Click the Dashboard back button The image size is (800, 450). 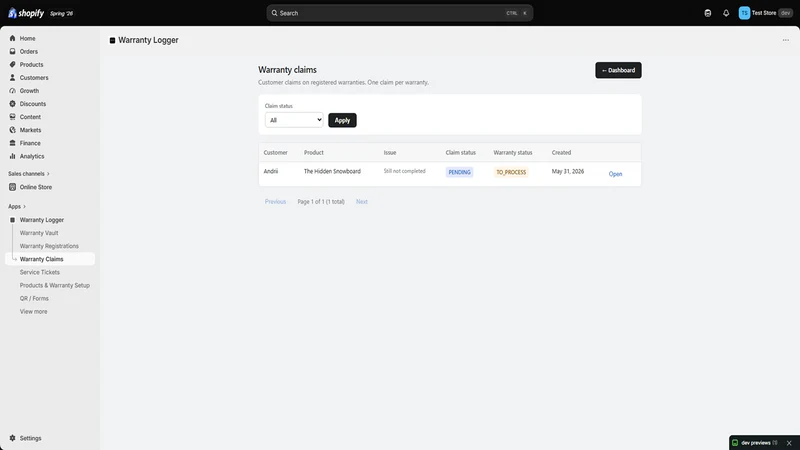[618, 70]
